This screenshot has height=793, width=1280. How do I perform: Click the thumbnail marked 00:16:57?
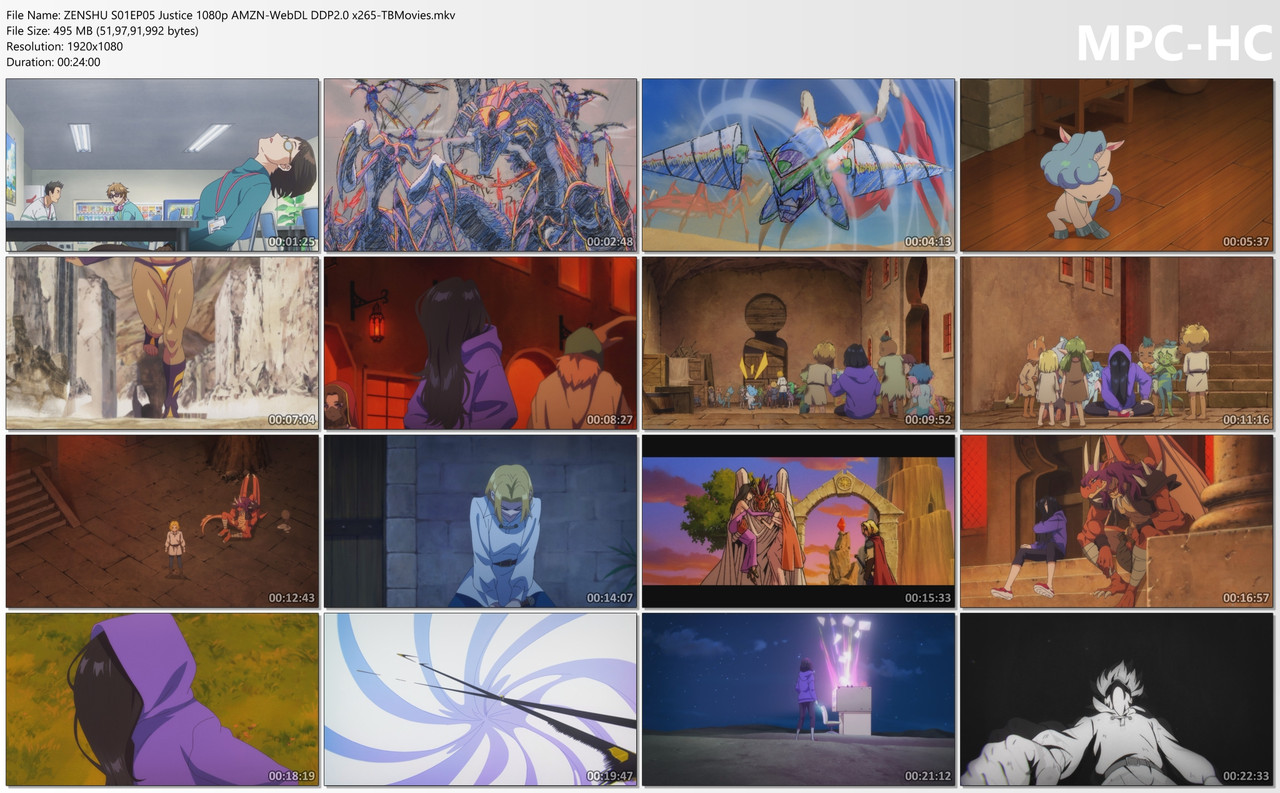point(1116,521)
